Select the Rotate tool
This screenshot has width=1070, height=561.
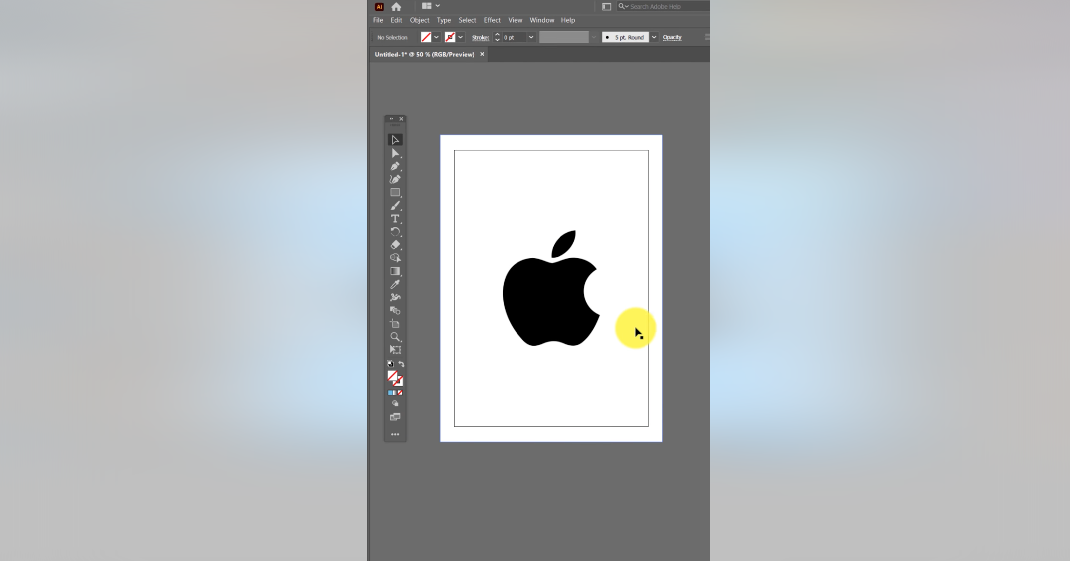[395, 232]
